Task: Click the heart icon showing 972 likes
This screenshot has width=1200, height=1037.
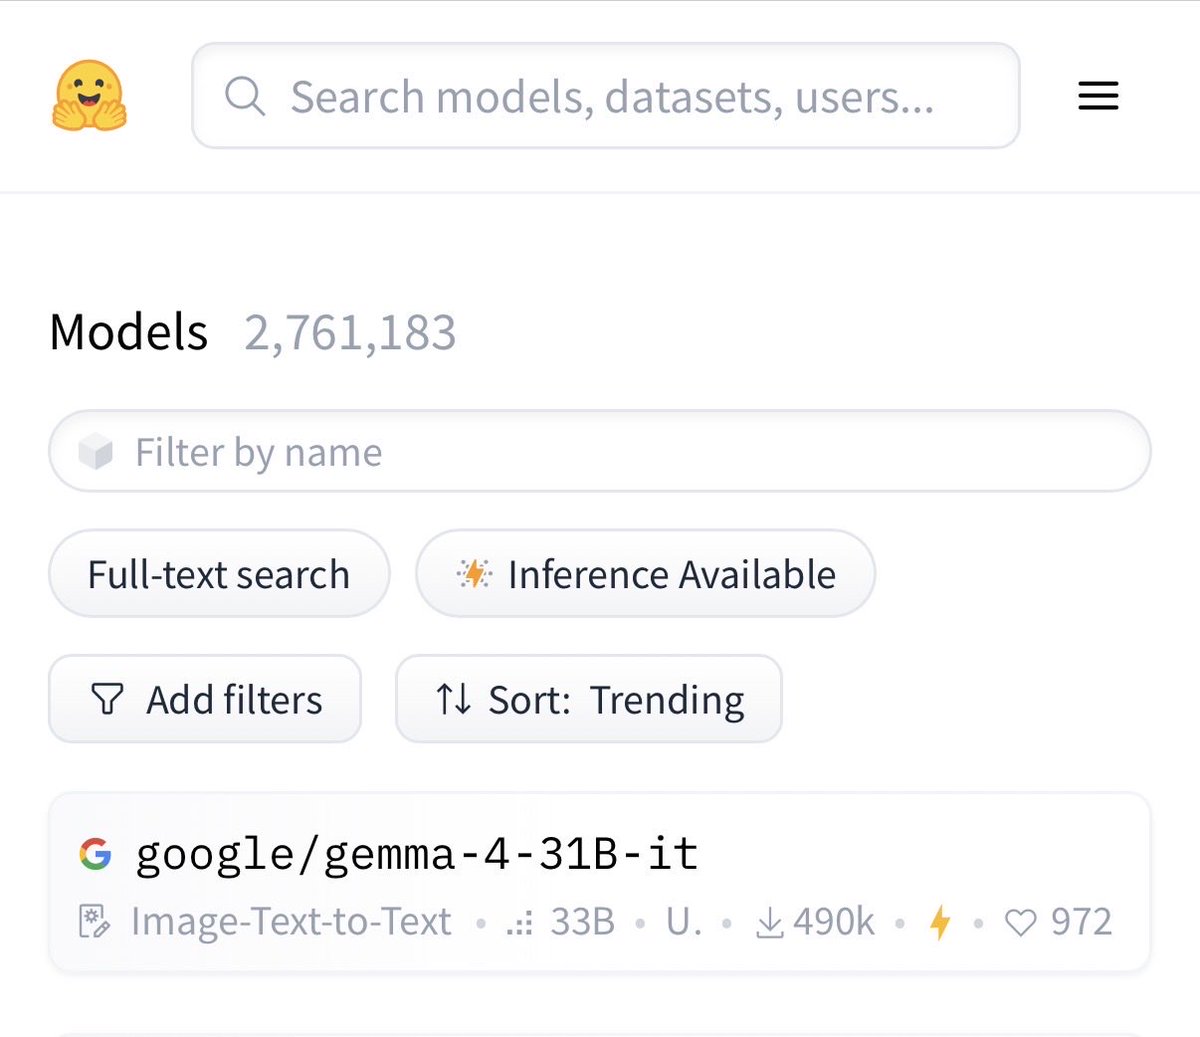Action: (x=1020, y=922)
